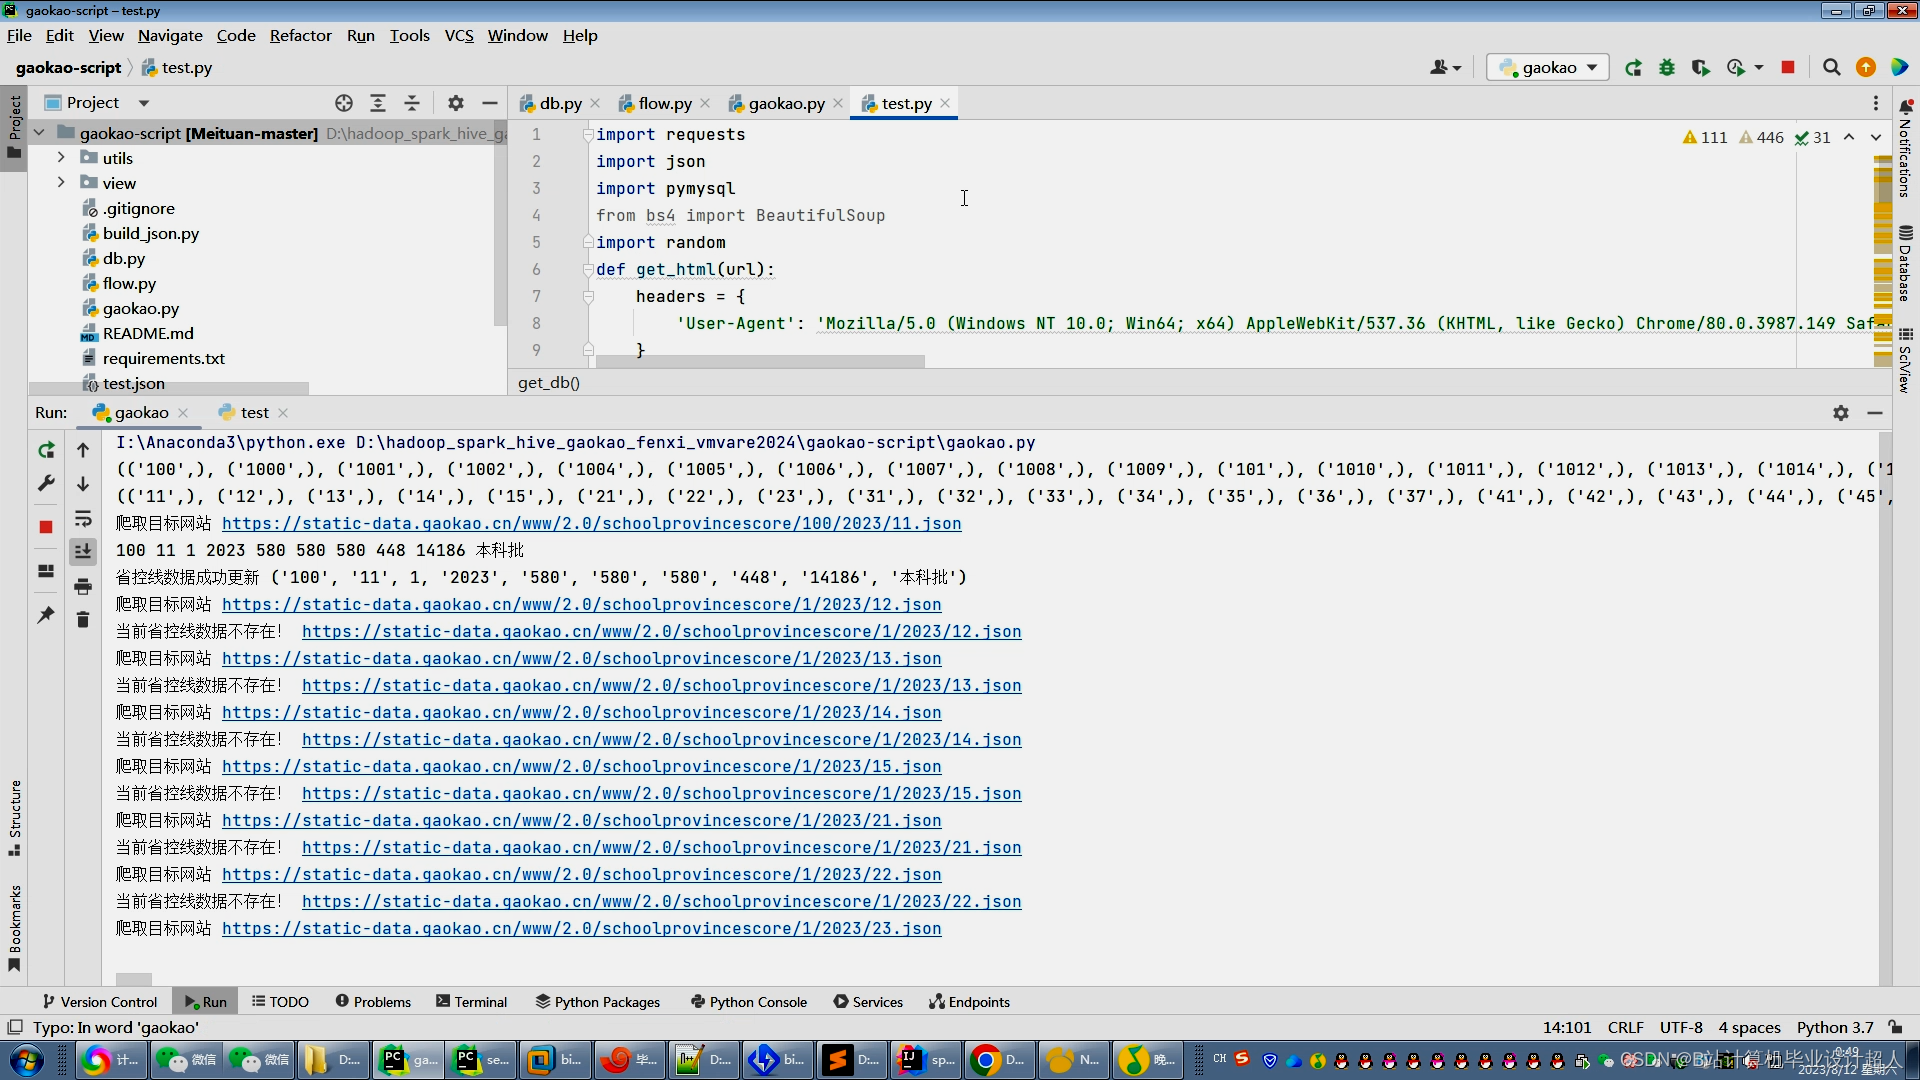Open gaokao run configuration dropdown
The image size is (1920, 1080).
1548,68
